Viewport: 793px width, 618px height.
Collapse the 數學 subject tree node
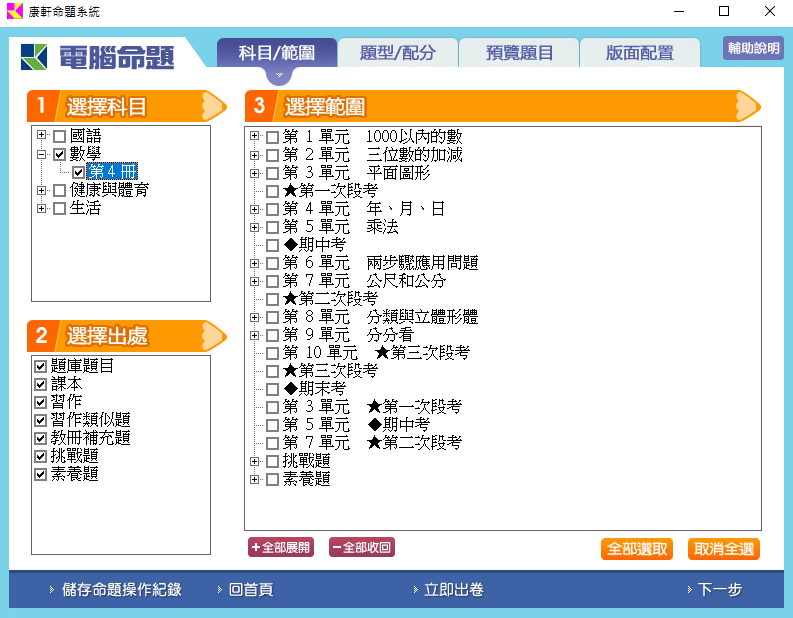pyautogui.click(x=42, y=155)
